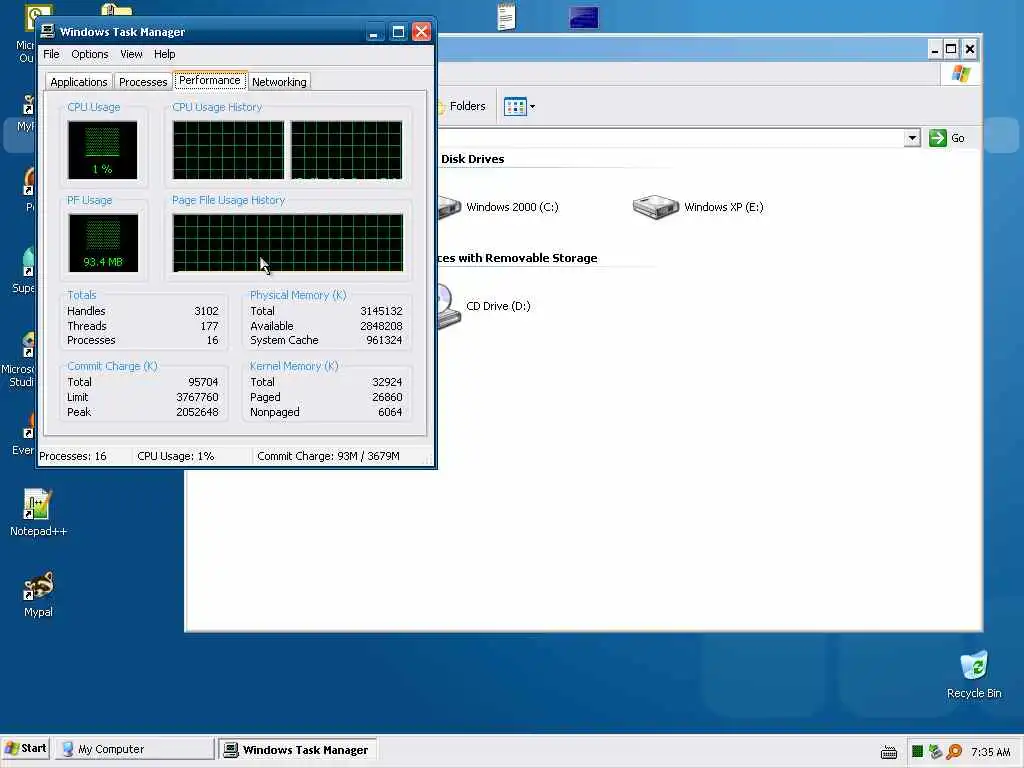Click the Windows Task Manager taskbar button
The width and height of the screenshot is (1024, 768).
[x=296, y=750]
